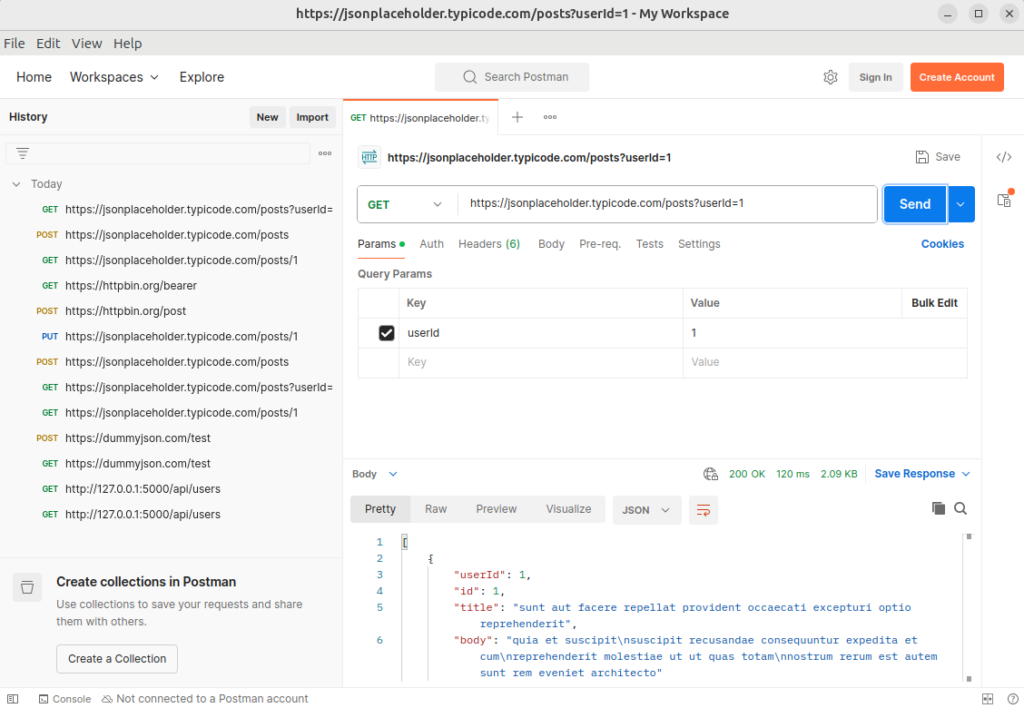Click the empty Key placeholder cell
Screen dimensions: 1024x708
coord(541,362)
